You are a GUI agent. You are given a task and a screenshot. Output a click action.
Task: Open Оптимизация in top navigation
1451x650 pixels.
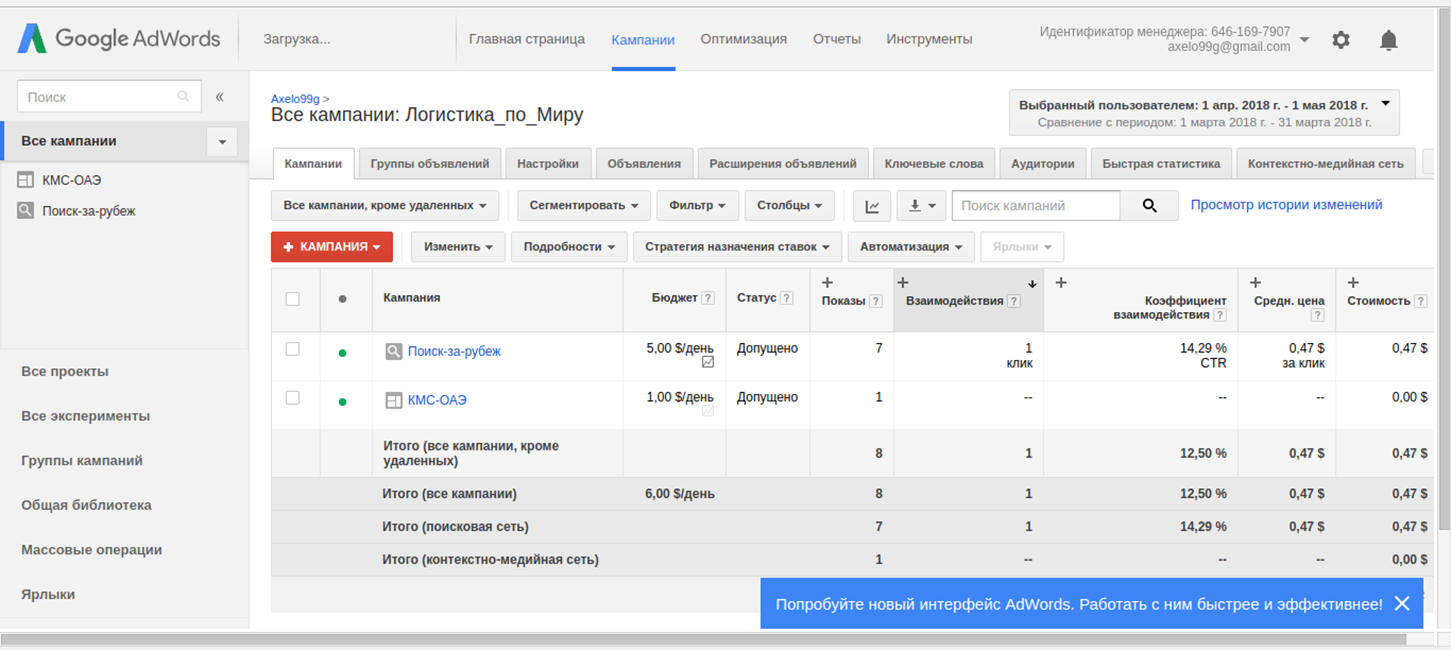pyautogui.click(x=743, y=39)
